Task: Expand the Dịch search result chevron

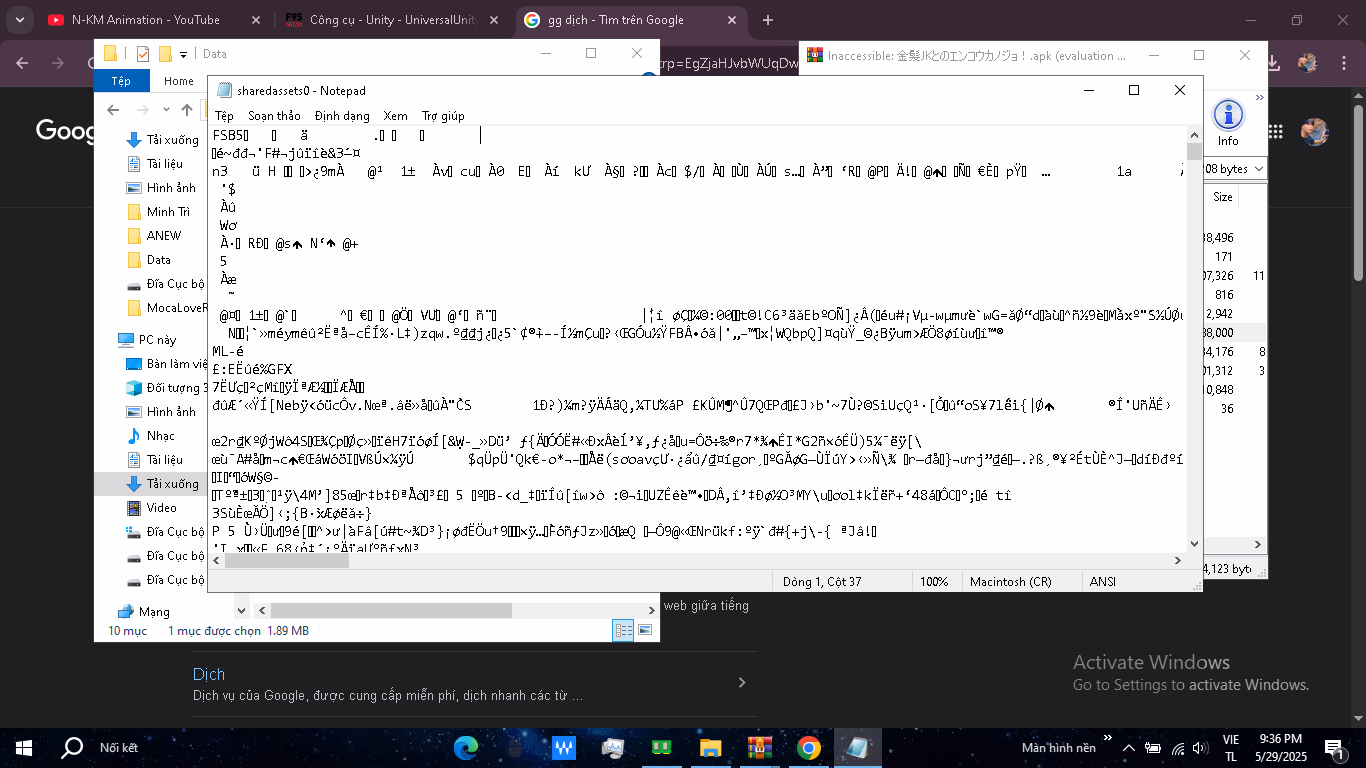Action: coord(741,683)
